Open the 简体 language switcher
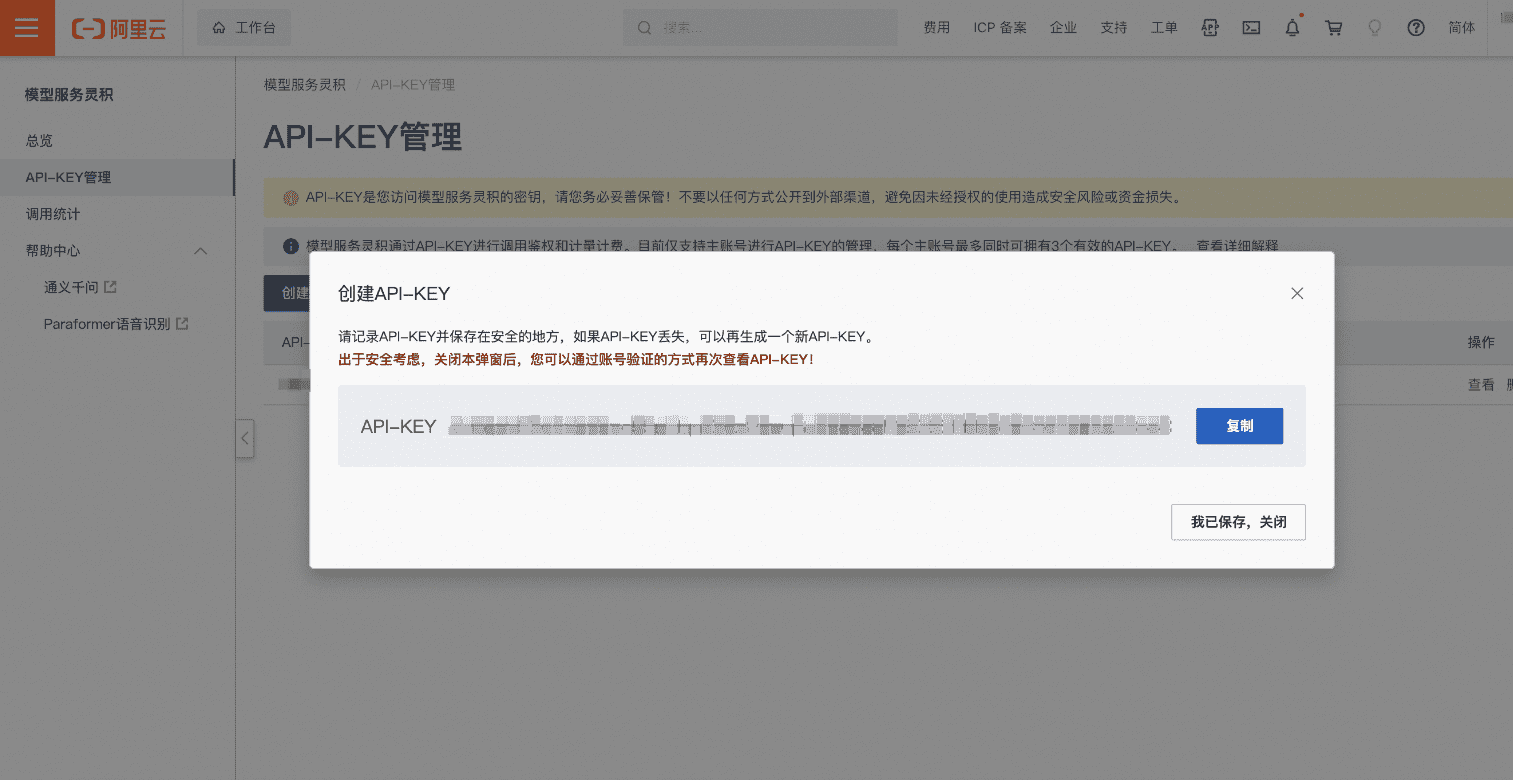The height and width of the screenshot is (780, 1513). point(1462,27)
